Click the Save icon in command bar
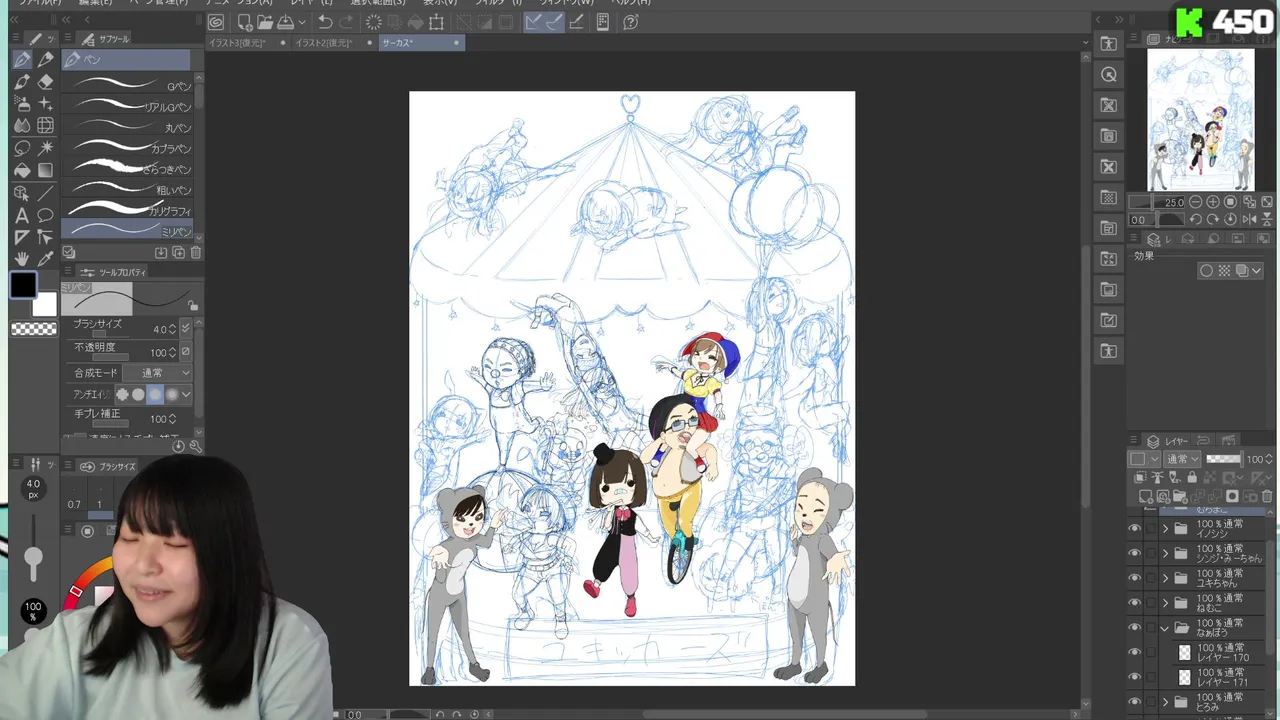Viewport: 1280px width, 720px height. tap(286, 22)
